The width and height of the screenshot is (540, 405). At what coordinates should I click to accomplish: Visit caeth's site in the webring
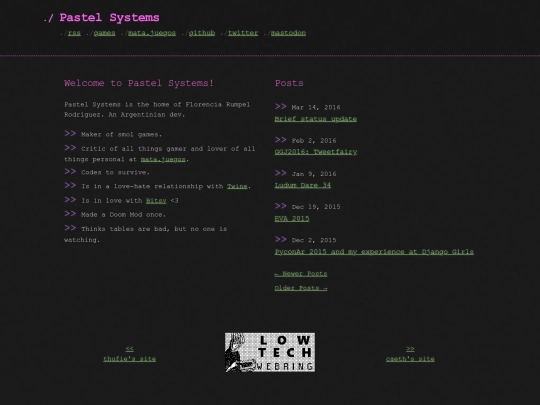coord(410,359)
